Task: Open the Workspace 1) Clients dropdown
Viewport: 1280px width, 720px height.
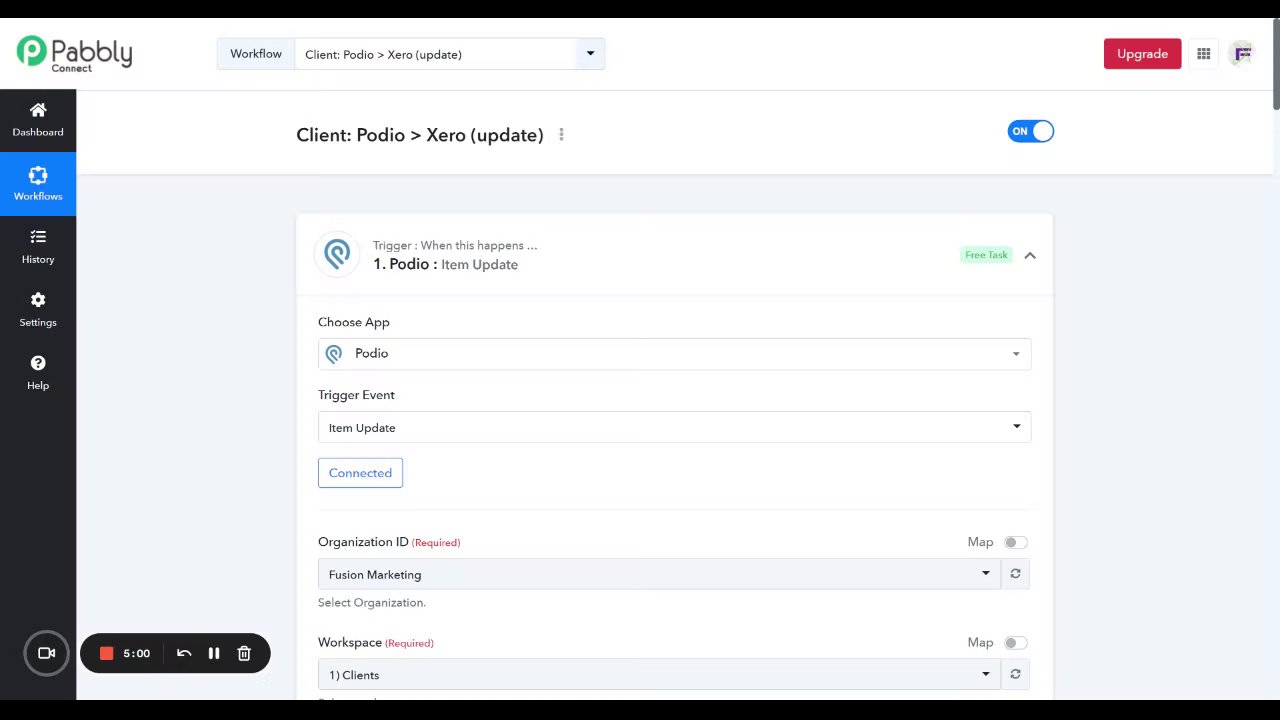Action: click(659, 674)
